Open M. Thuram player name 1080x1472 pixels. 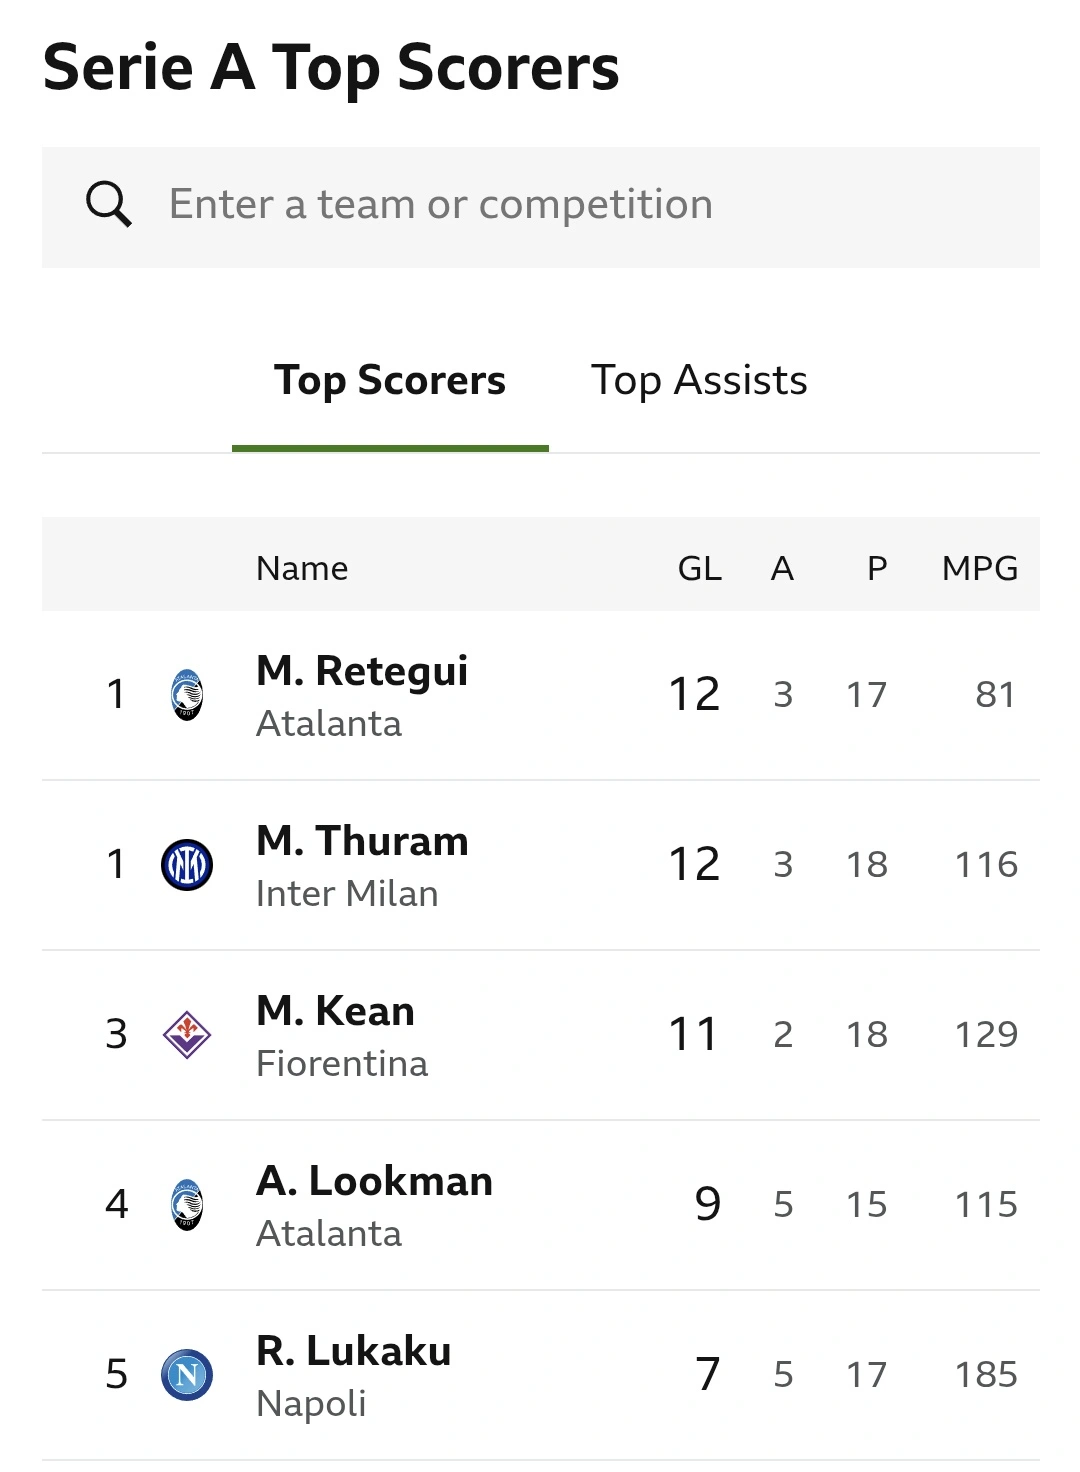pyautogui.click(x=362, y=841)
